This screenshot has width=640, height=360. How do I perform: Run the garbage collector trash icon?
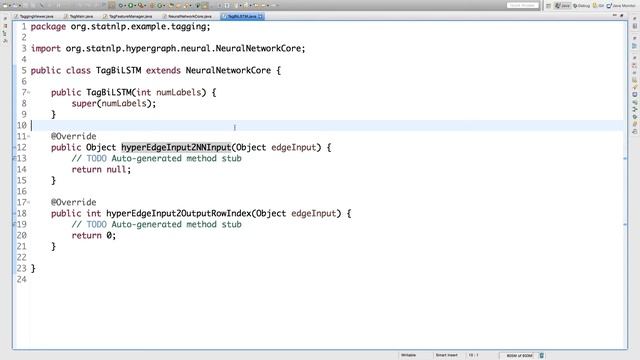pos(542,356)
